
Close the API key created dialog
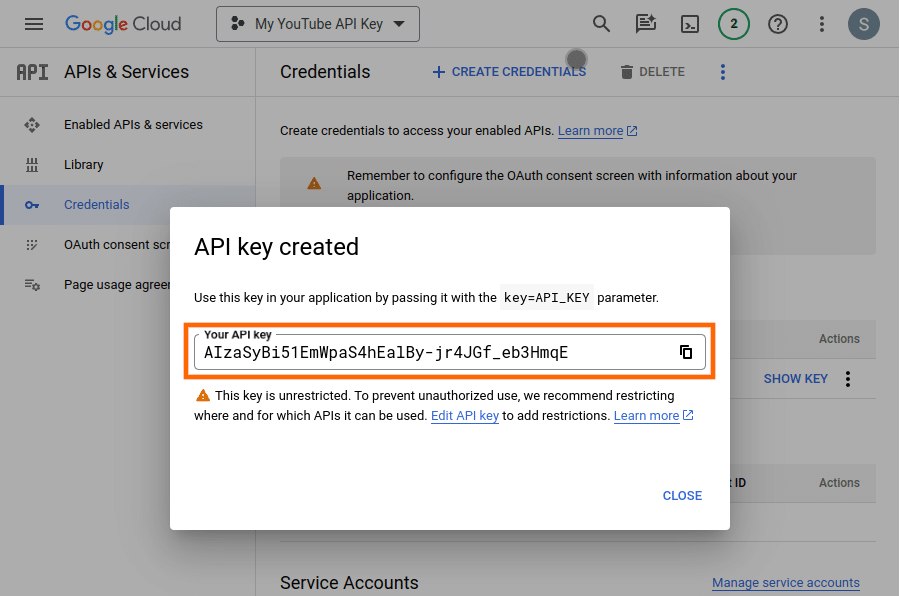682,496
